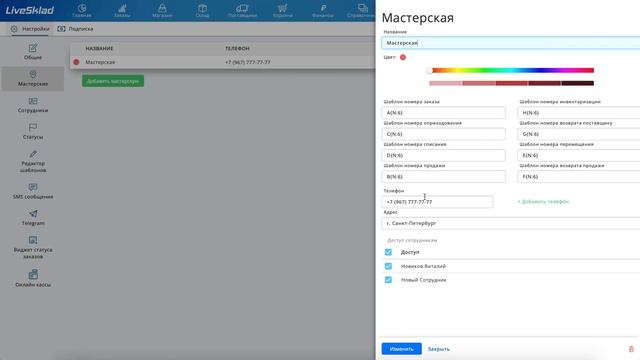Screen dimensions: 640x360
Task: Open Онлайн кассы section in sidebar
Action: (x=33, y=278)
